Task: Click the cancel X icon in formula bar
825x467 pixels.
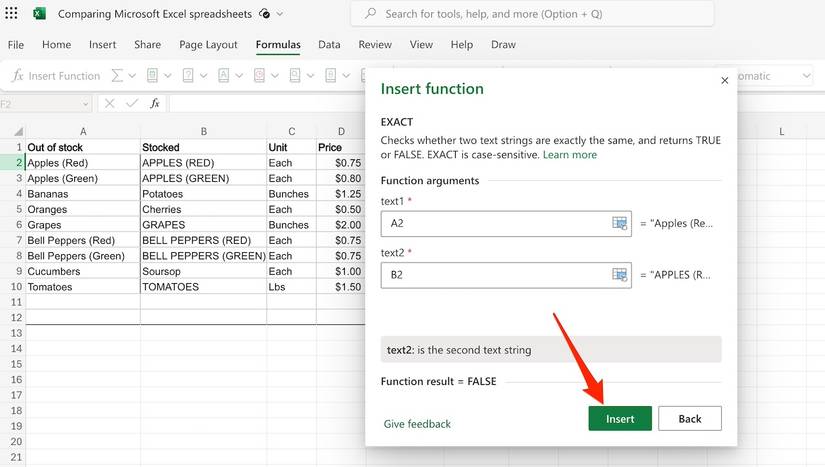Action: click(109, 104)
